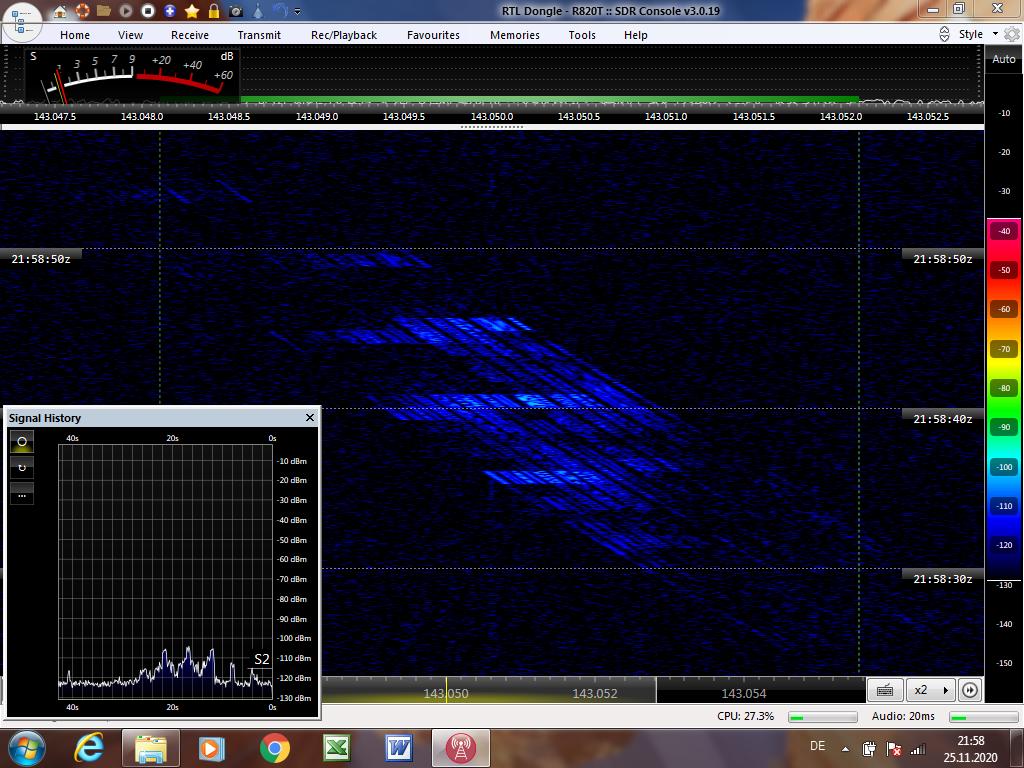
Task: Open the Rec/Playback ribbon tab
Action: click(x=344, y=35)
